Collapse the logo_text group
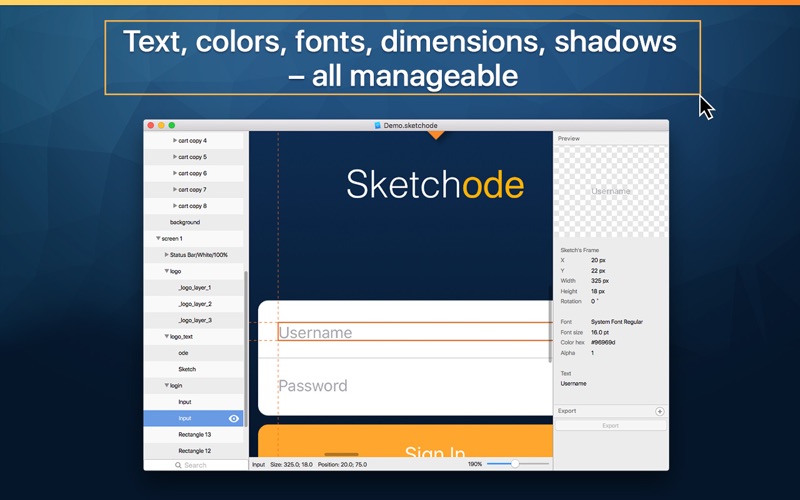This screenshot has width=800, height=500. tap(166, 336)
